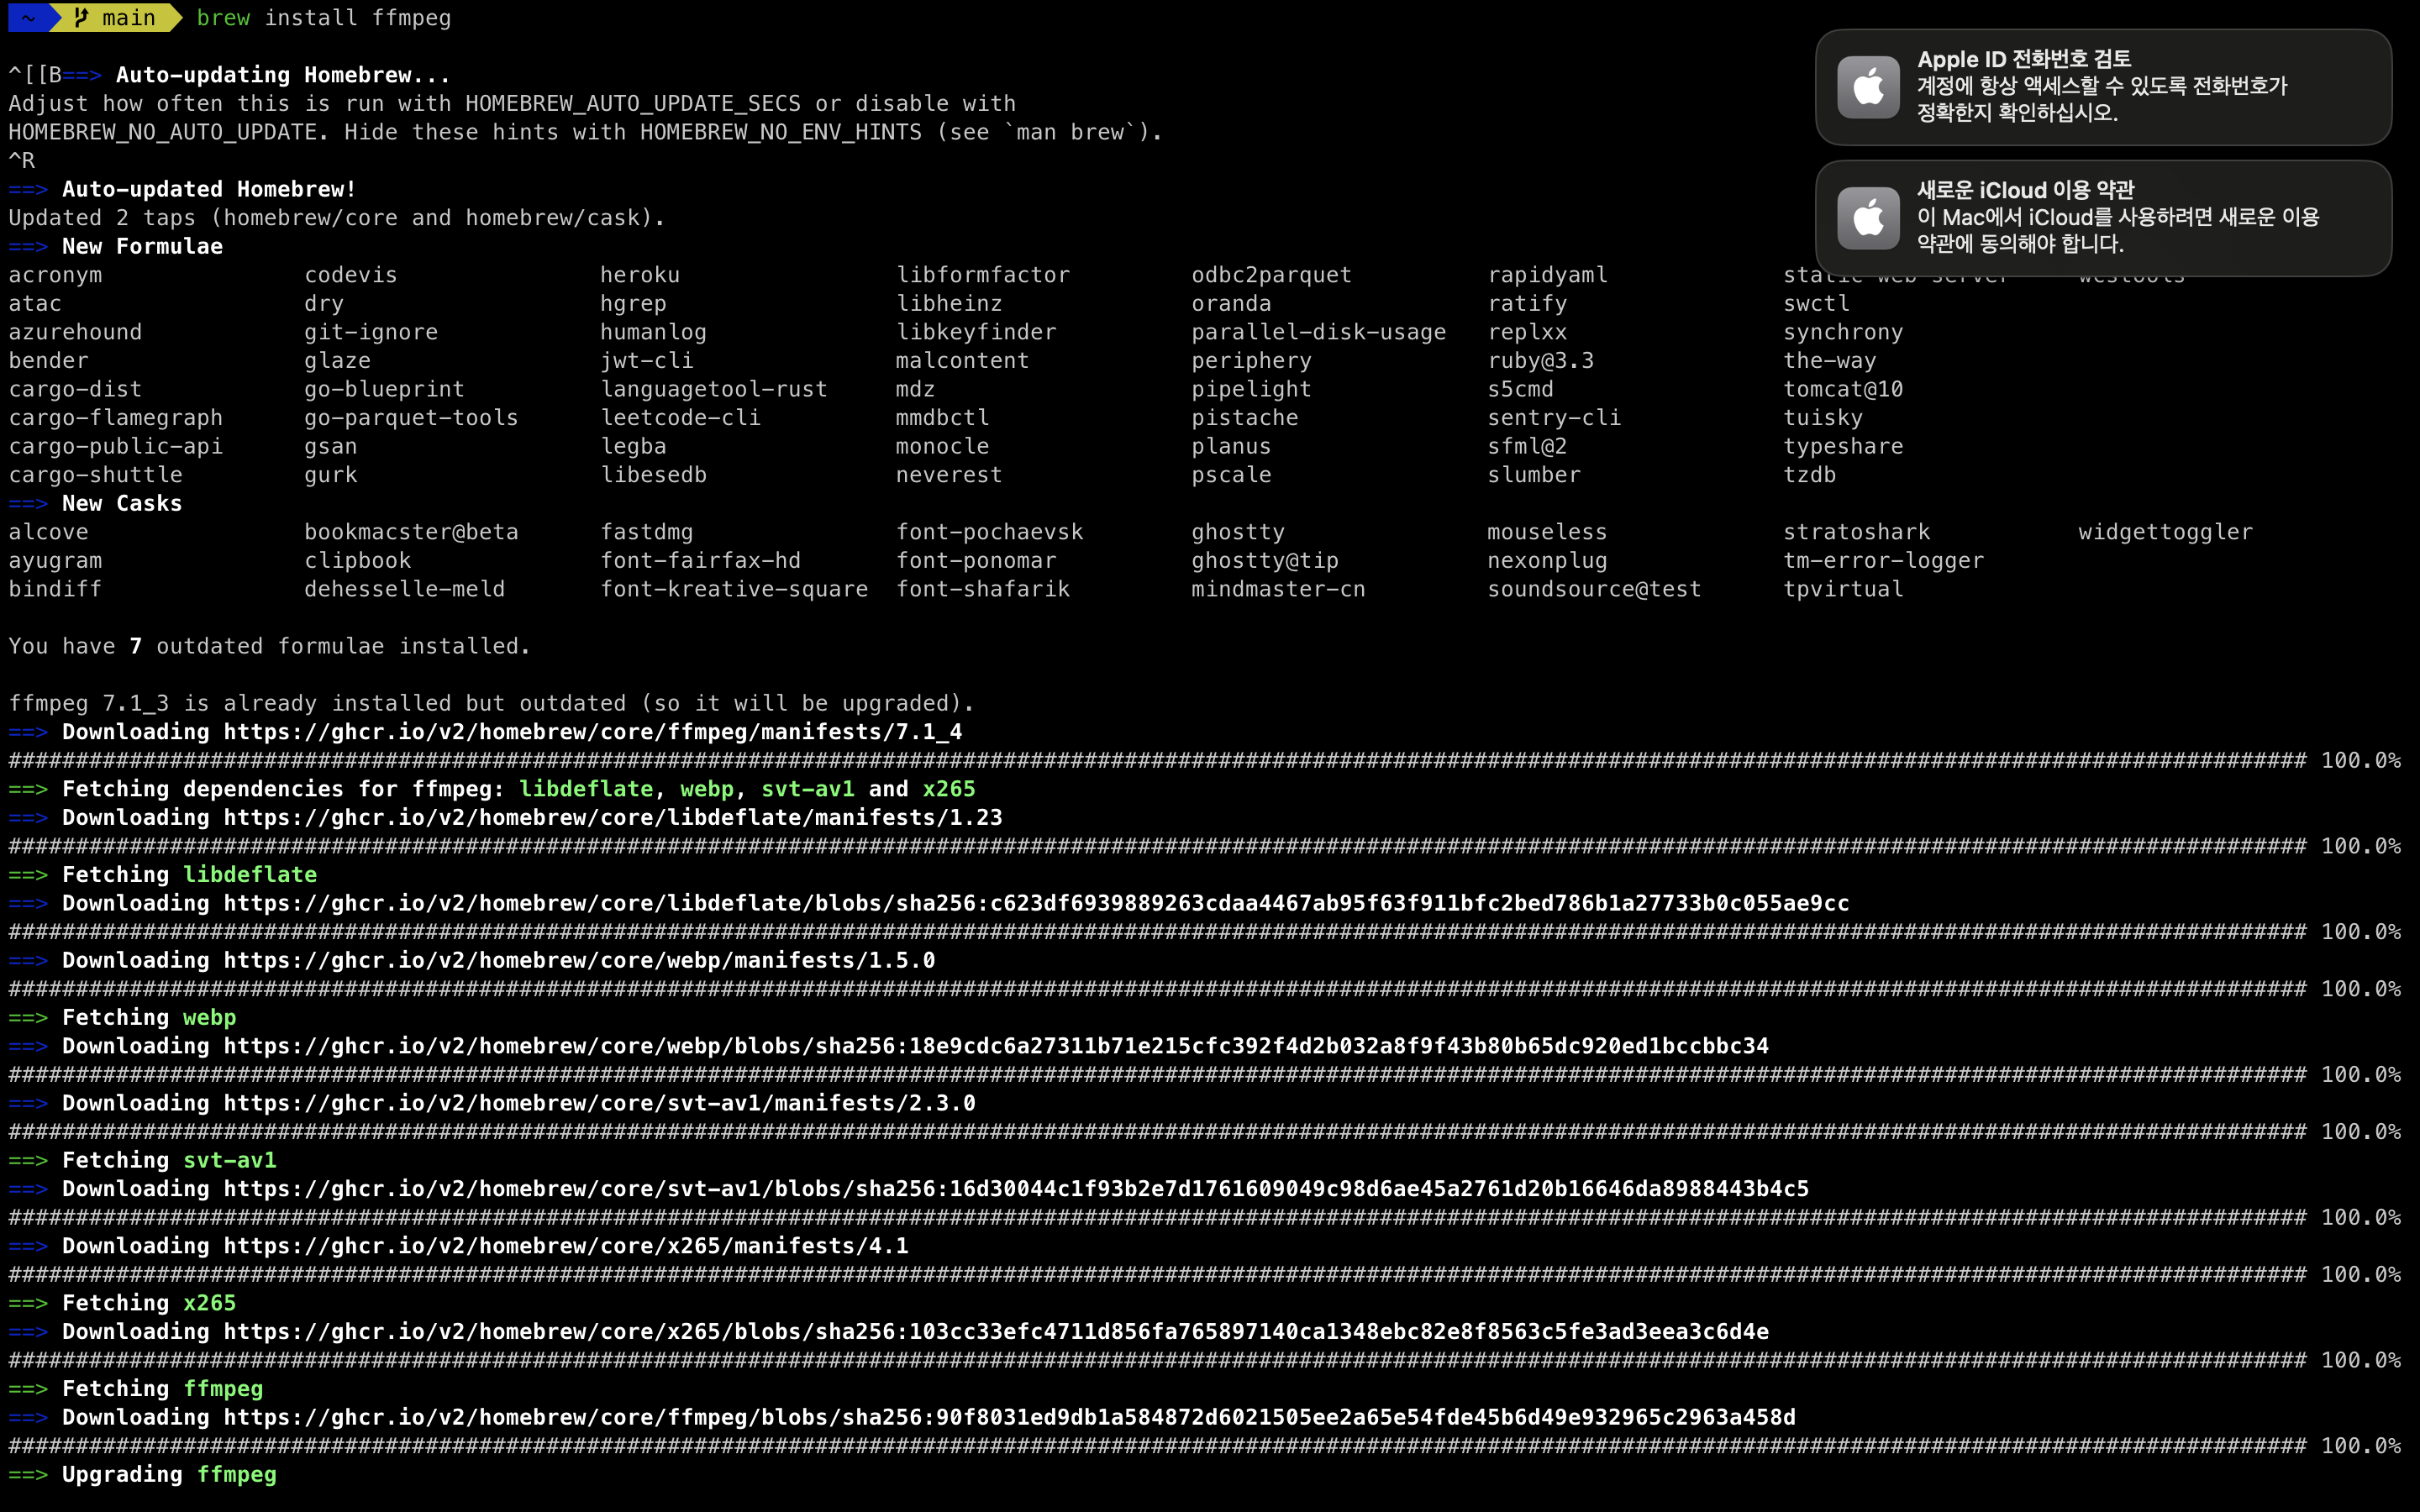Click the 'New Formulae' heading

(142, 246)
